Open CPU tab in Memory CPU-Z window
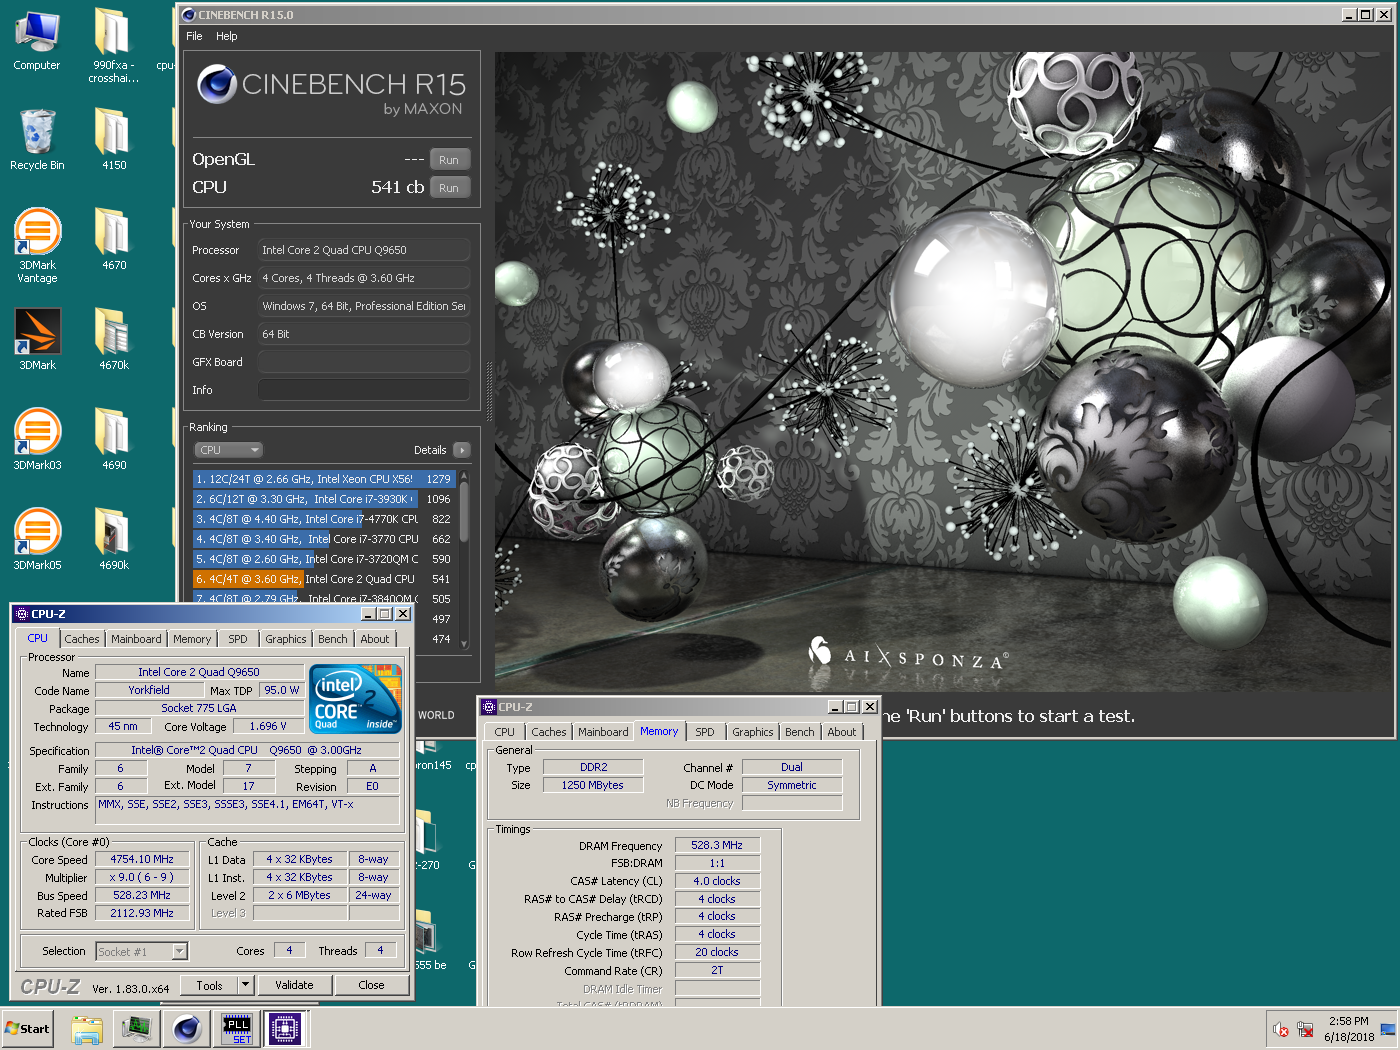Image resolution: width=1400 pixels, height=1050 pixels. pos(505,732)
